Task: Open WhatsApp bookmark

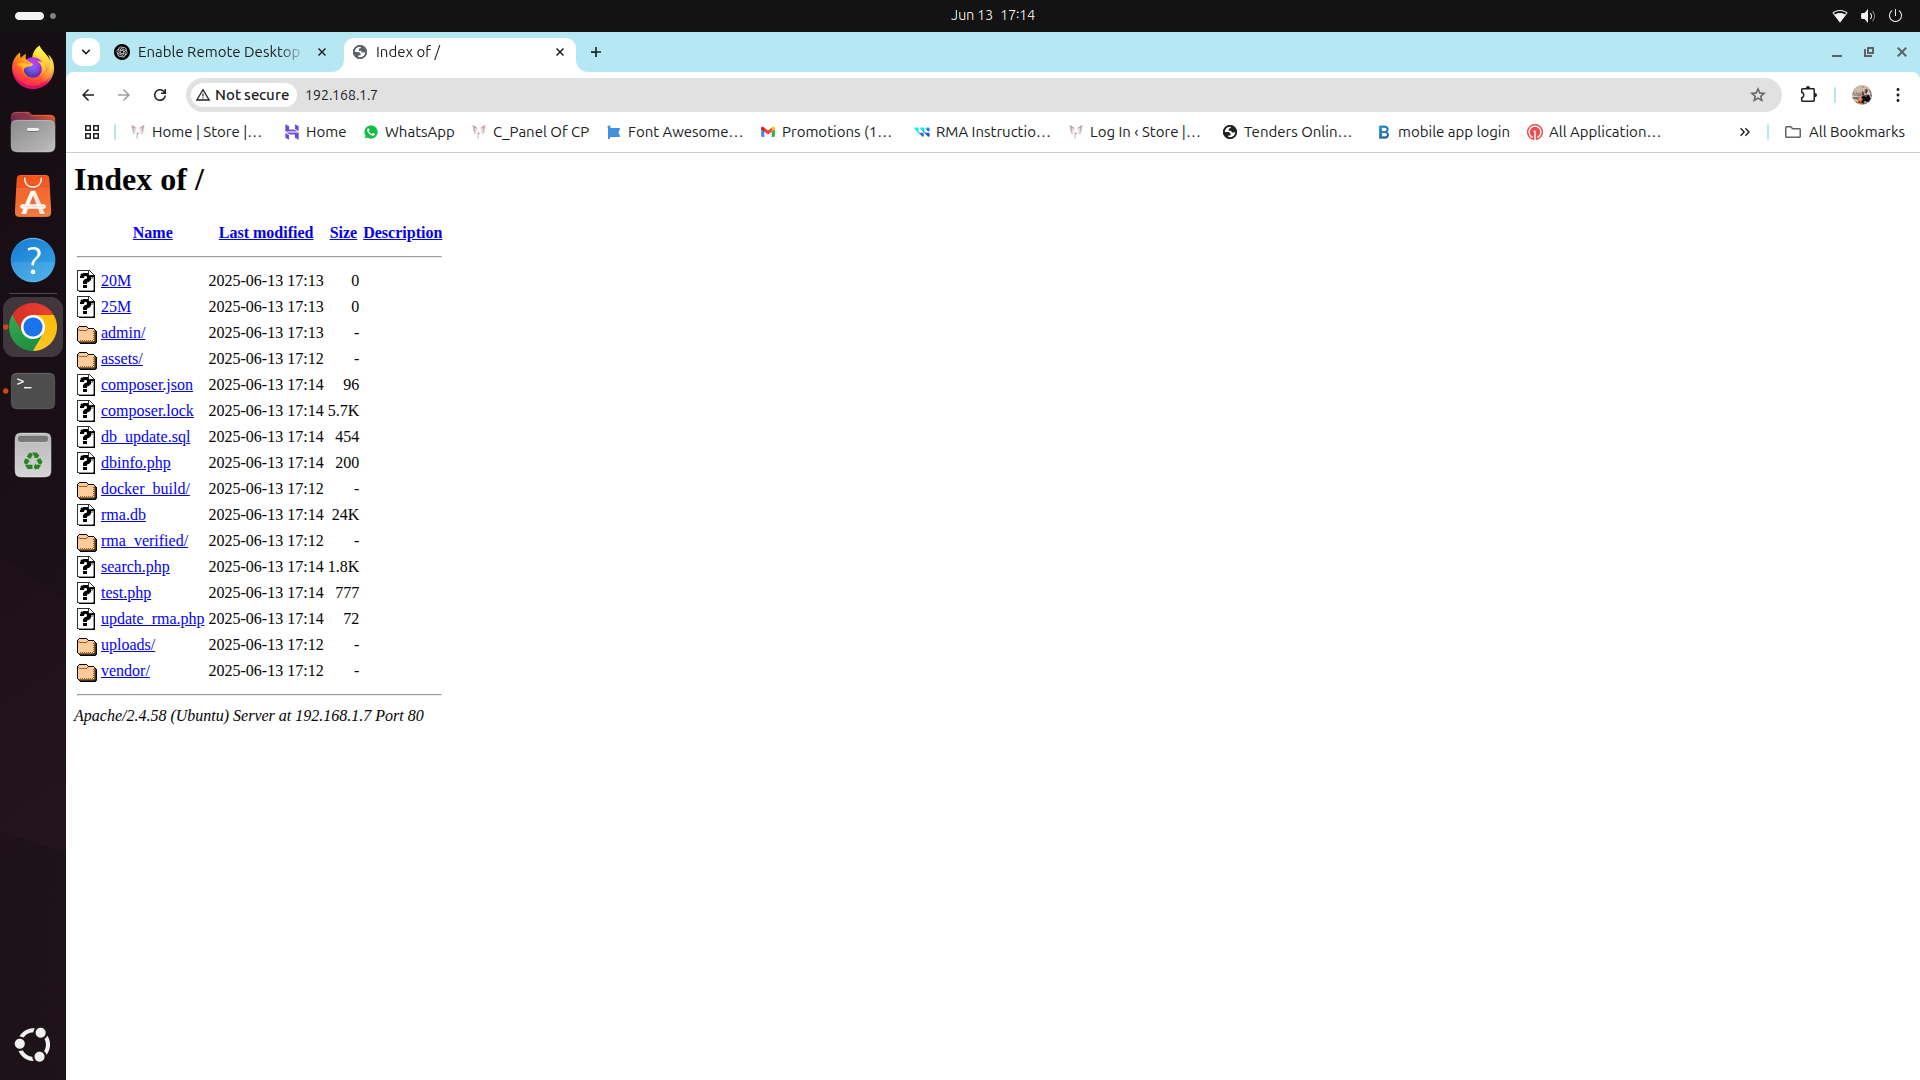Action: pyautogui.click(x=409, y=132)
